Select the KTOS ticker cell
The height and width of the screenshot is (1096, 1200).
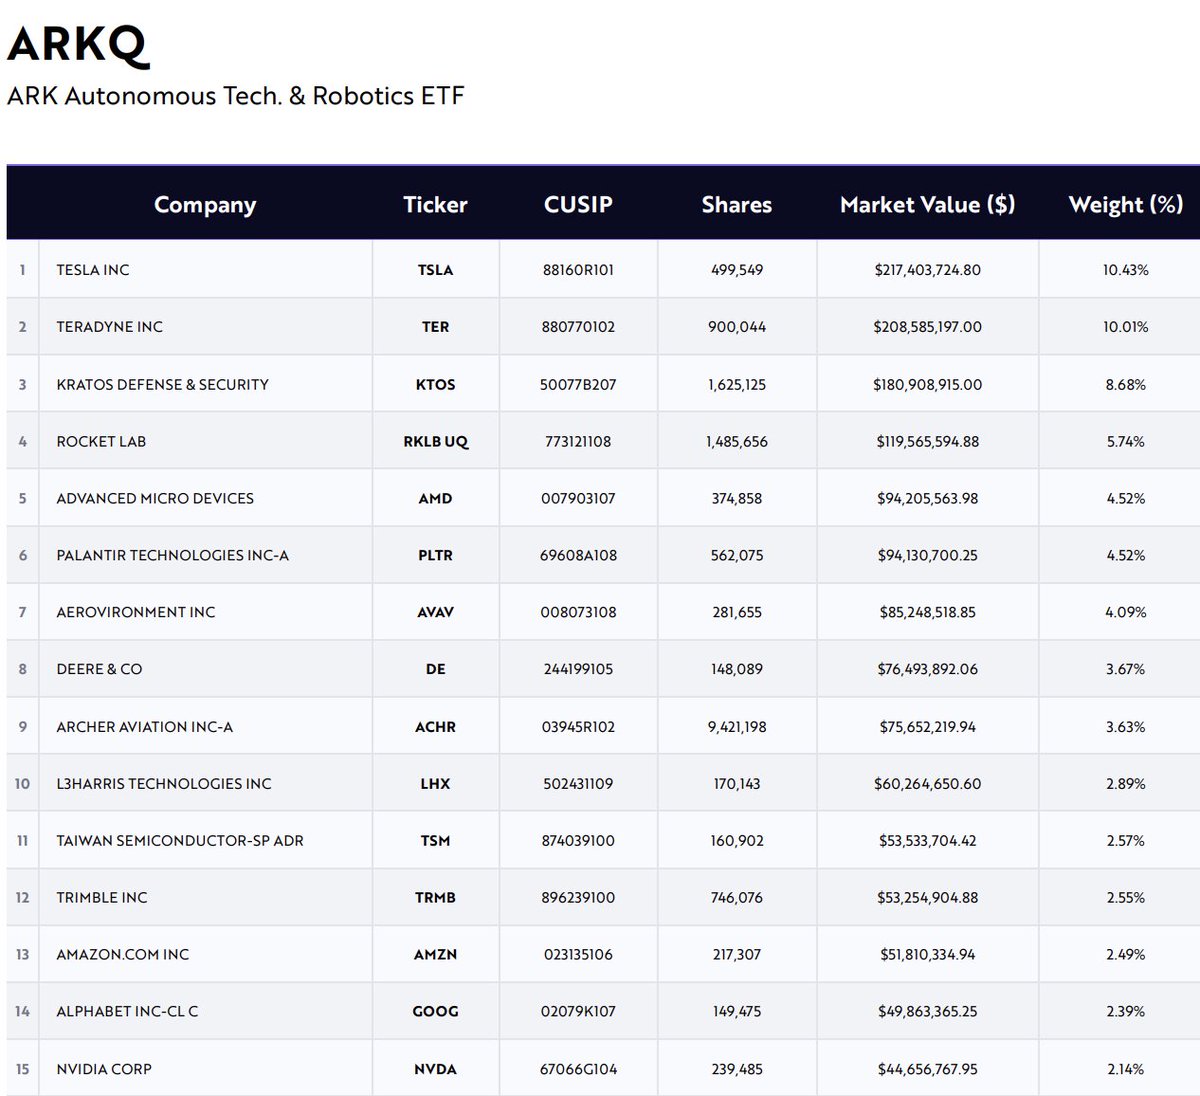435,384
